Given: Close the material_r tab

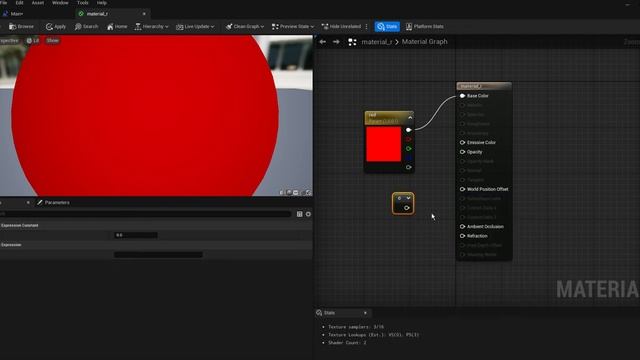Looking at the screenshot, I should (x=144, y=14).
